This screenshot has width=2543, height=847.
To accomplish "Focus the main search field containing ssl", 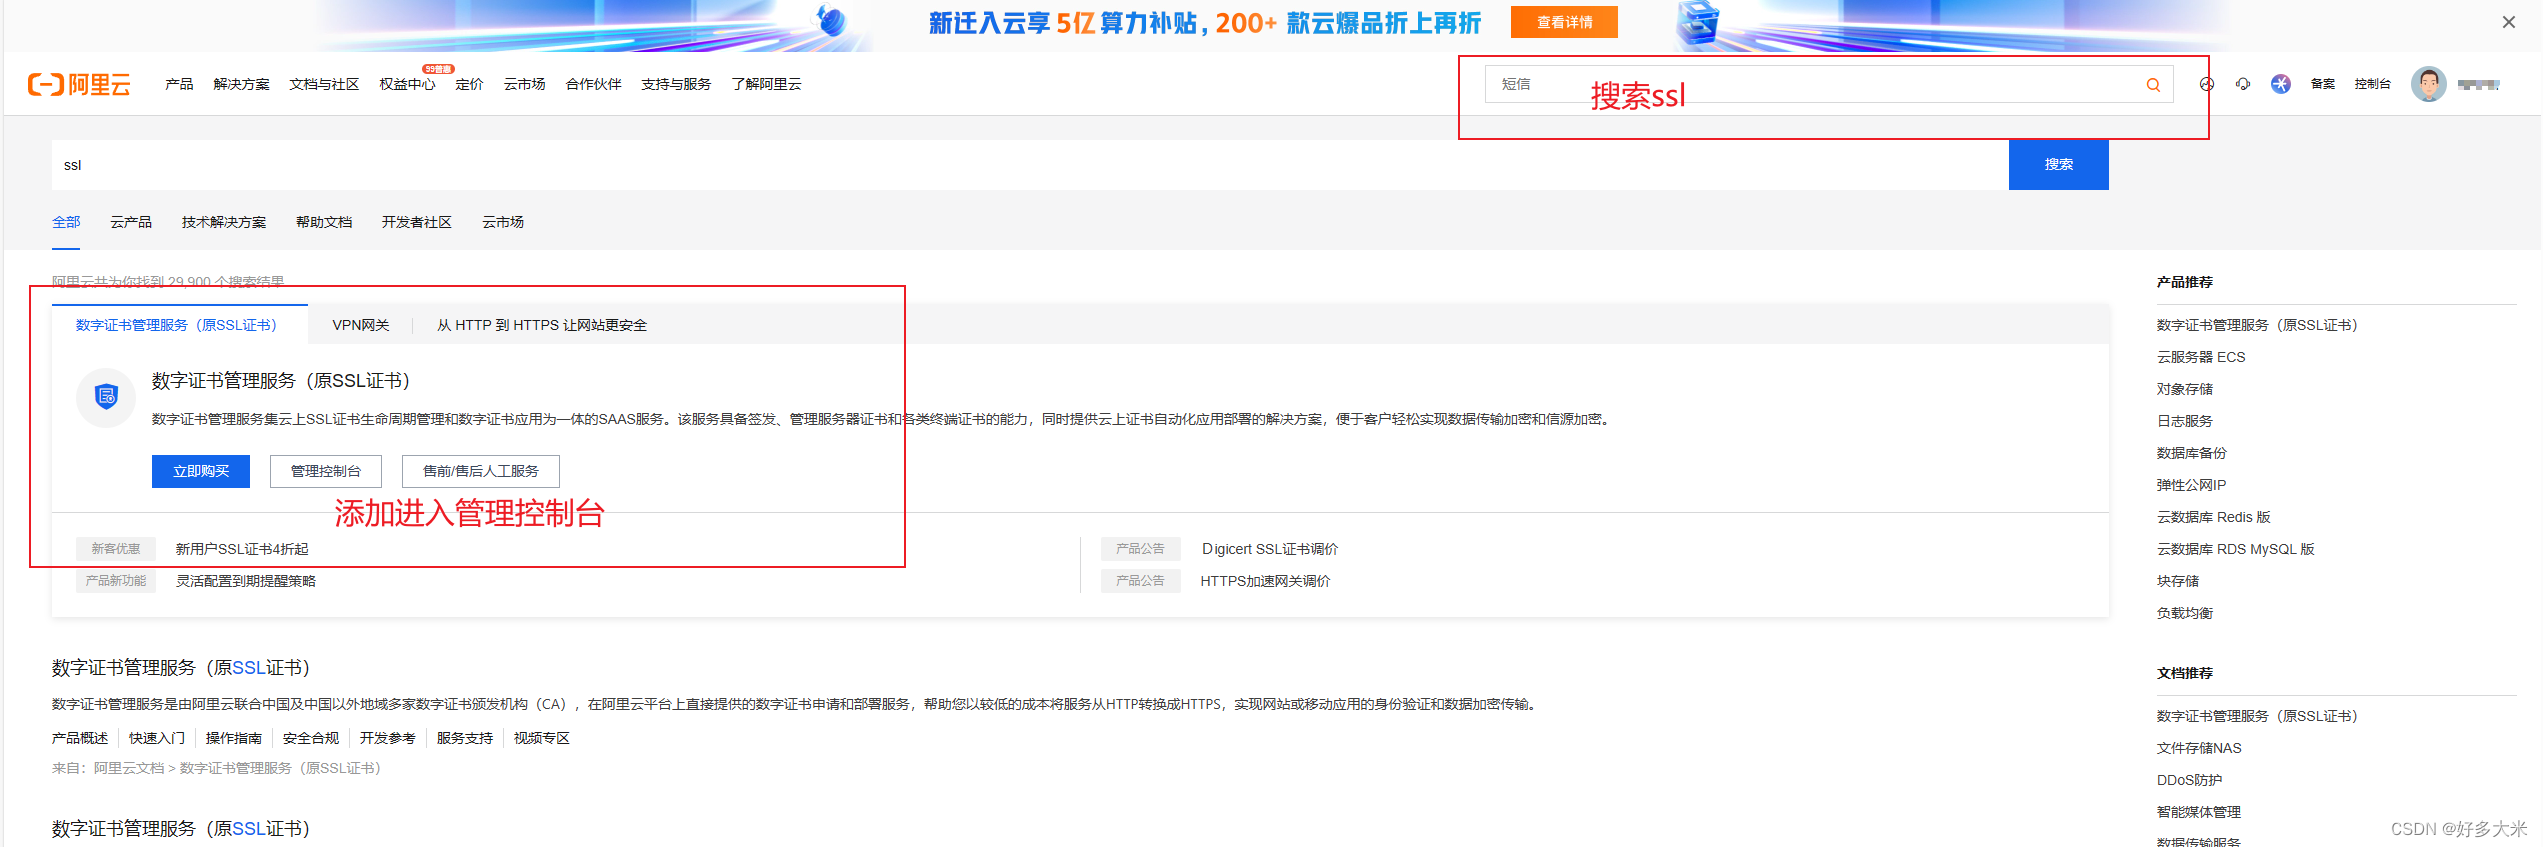I will (x=1030, y=165).
